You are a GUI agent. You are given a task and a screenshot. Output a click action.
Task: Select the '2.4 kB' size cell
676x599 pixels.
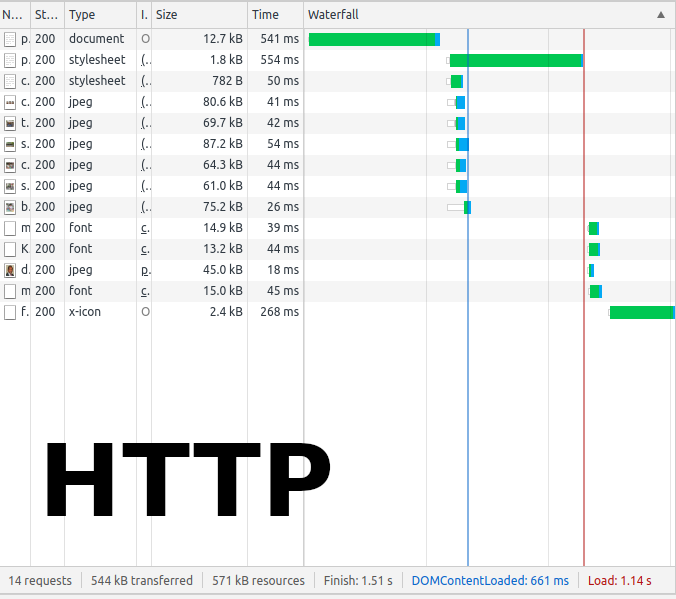(x=226, y=312)
